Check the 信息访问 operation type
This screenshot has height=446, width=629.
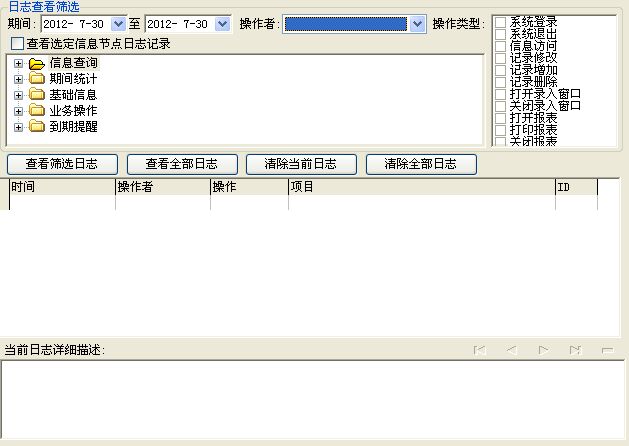coord(501,46)
